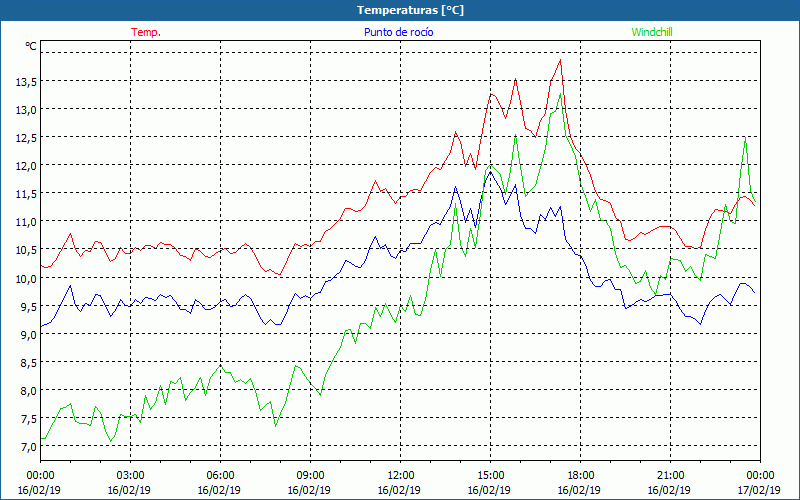Click the 12,0 y-axis value
800x500 pixels.
(x=26, y=166)
